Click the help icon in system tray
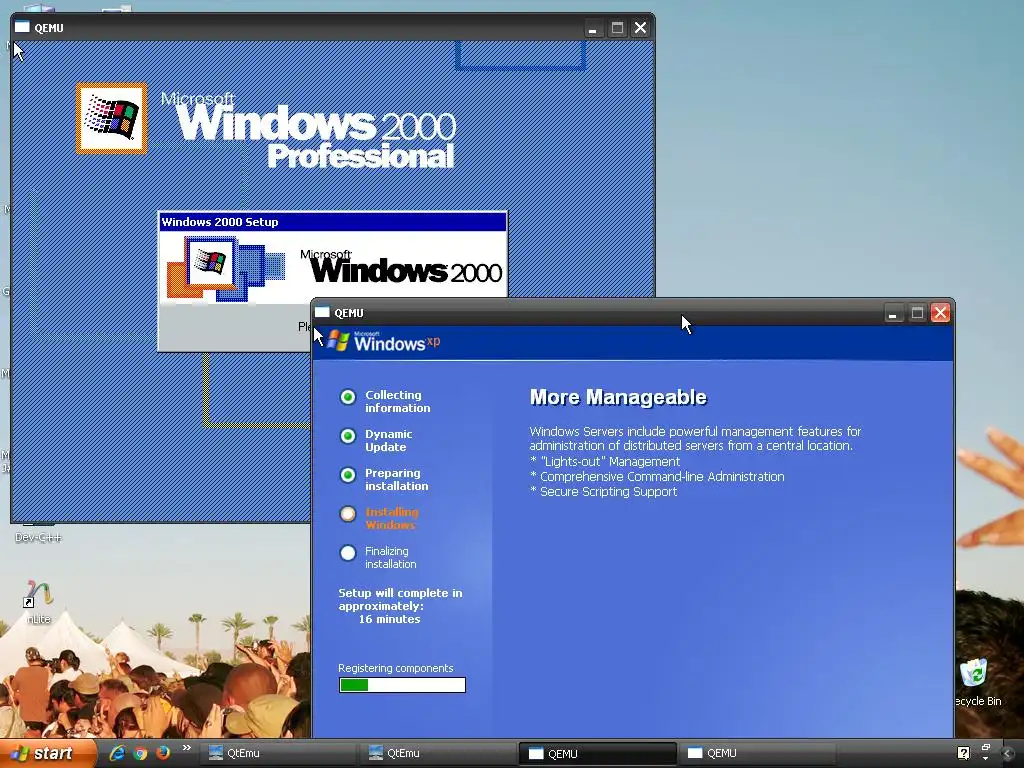This screenshot has width=1024, height=768. click(x=963, y=754)
